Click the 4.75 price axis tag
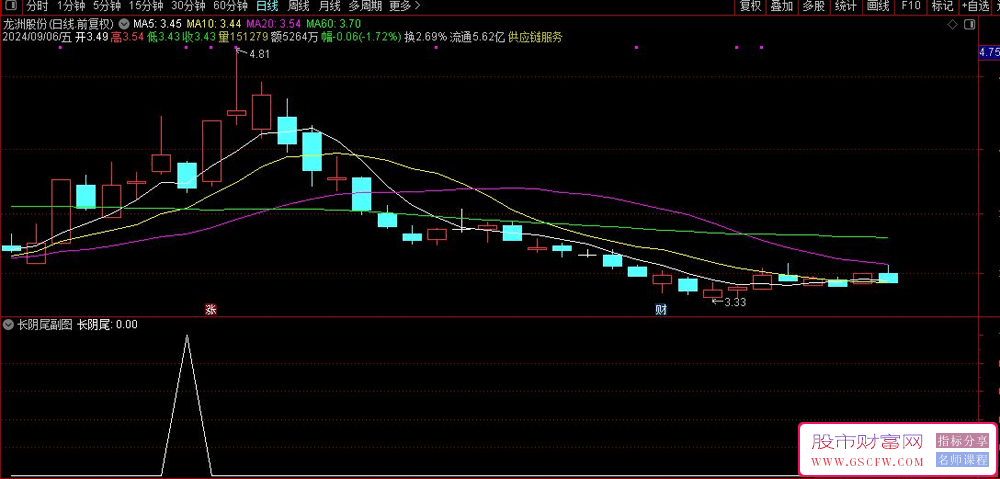The width and height of the screenshot is (1000, 479). (x=989, y=52)
